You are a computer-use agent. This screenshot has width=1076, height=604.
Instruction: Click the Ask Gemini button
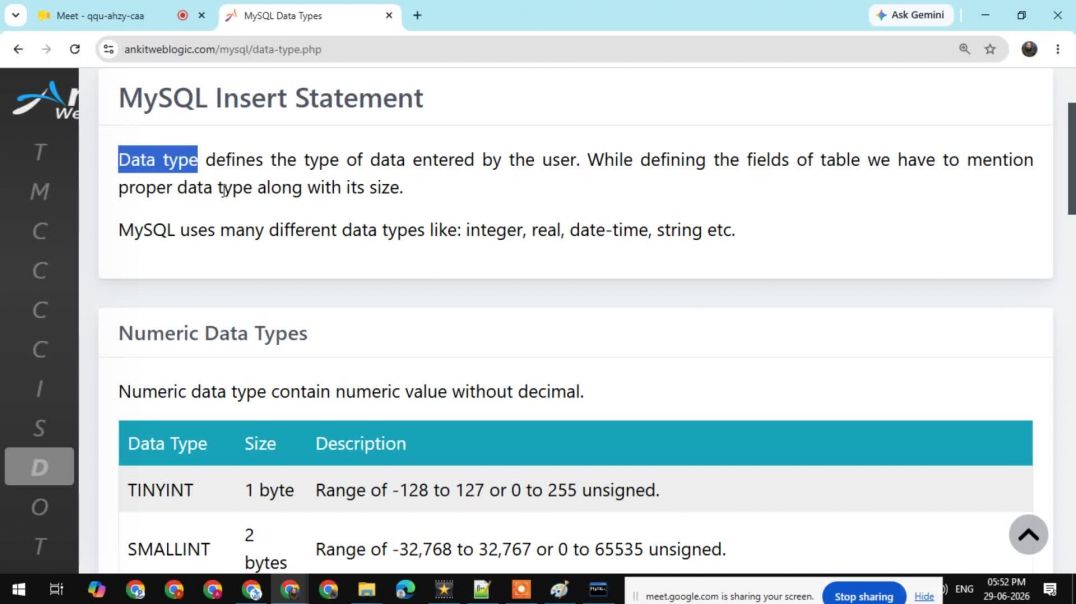point(911,15)
